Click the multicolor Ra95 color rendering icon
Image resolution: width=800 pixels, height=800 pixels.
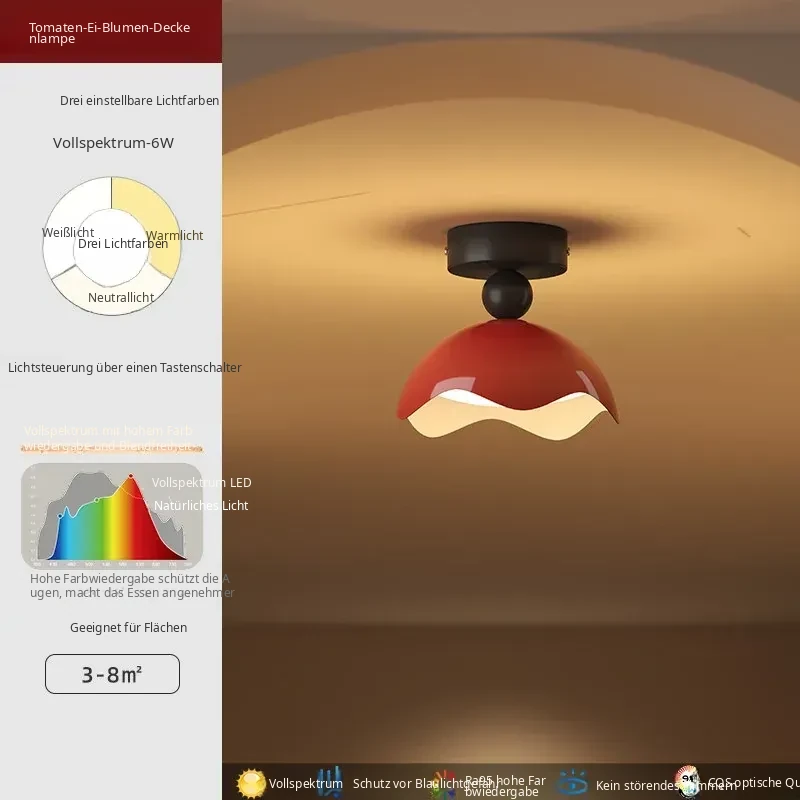point(444,784)
